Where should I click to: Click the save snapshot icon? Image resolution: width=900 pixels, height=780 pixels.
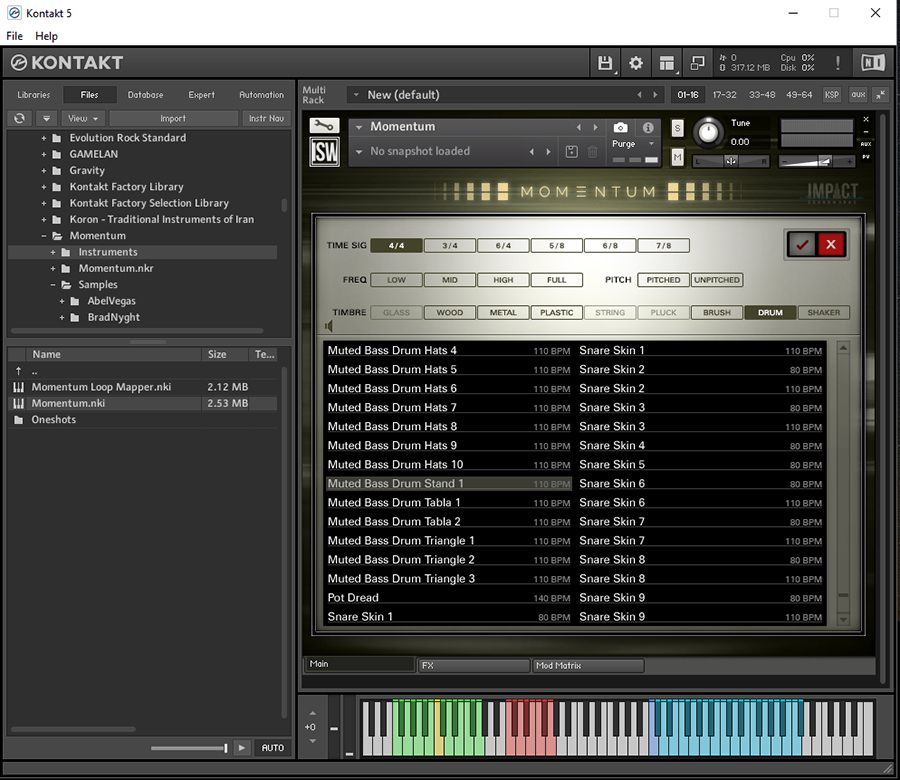(x=571, y=152)
